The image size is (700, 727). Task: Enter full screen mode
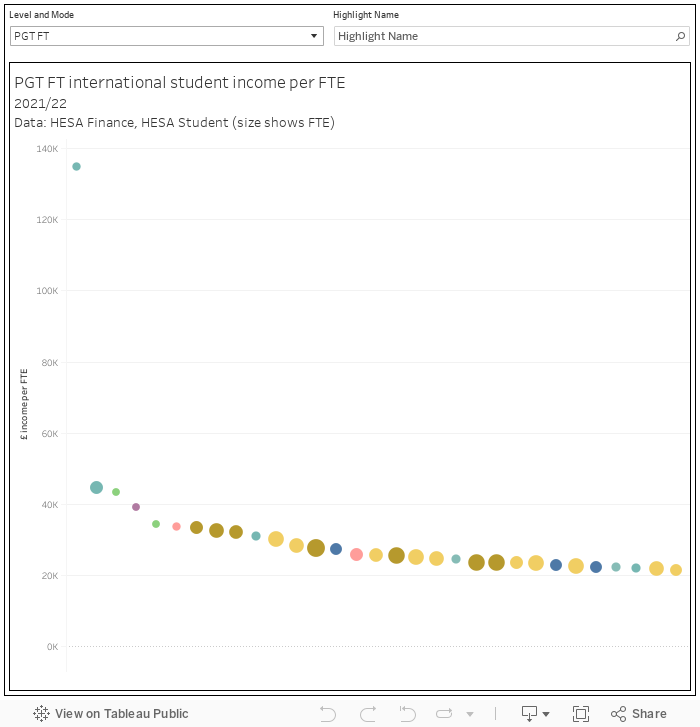(581, 713)
